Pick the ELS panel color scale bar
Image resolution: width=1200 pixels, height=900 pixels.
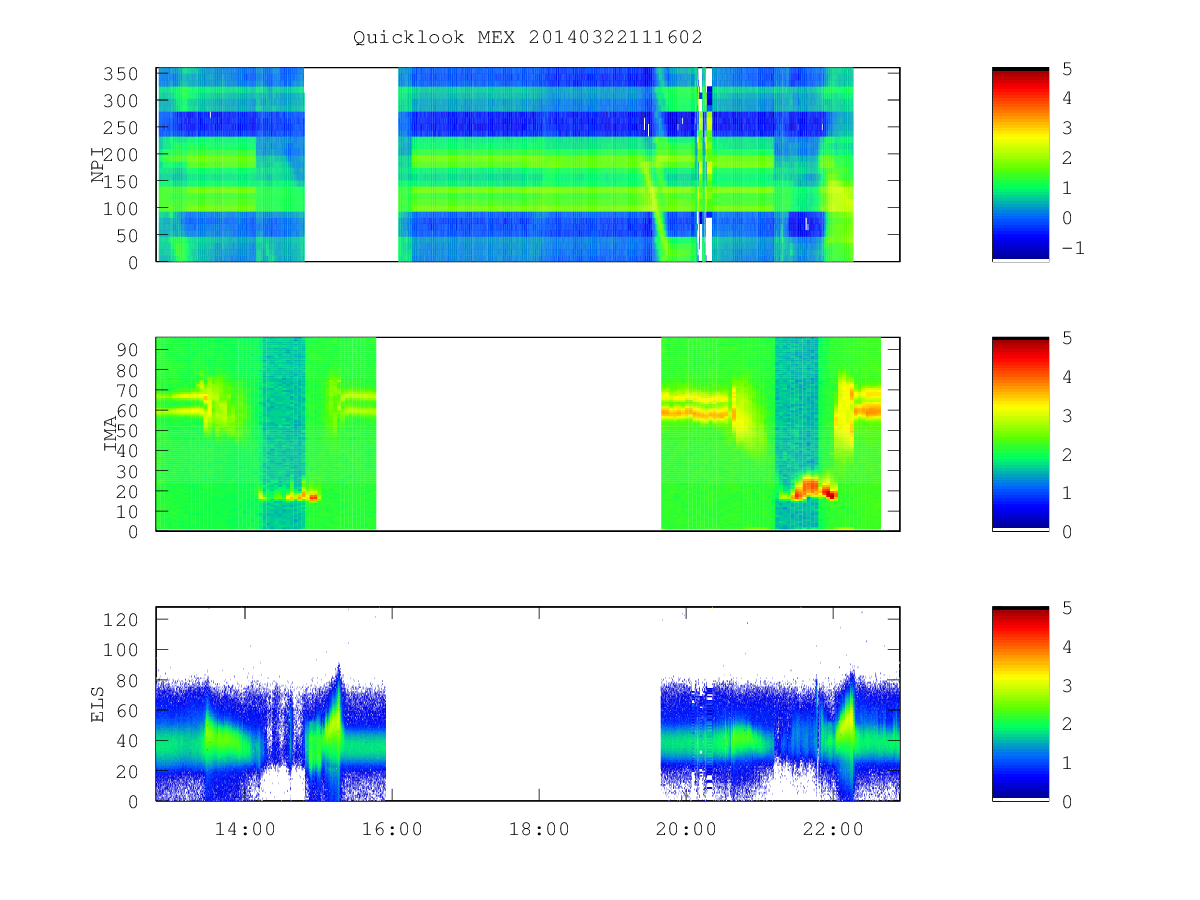[x=1020, y=703]
